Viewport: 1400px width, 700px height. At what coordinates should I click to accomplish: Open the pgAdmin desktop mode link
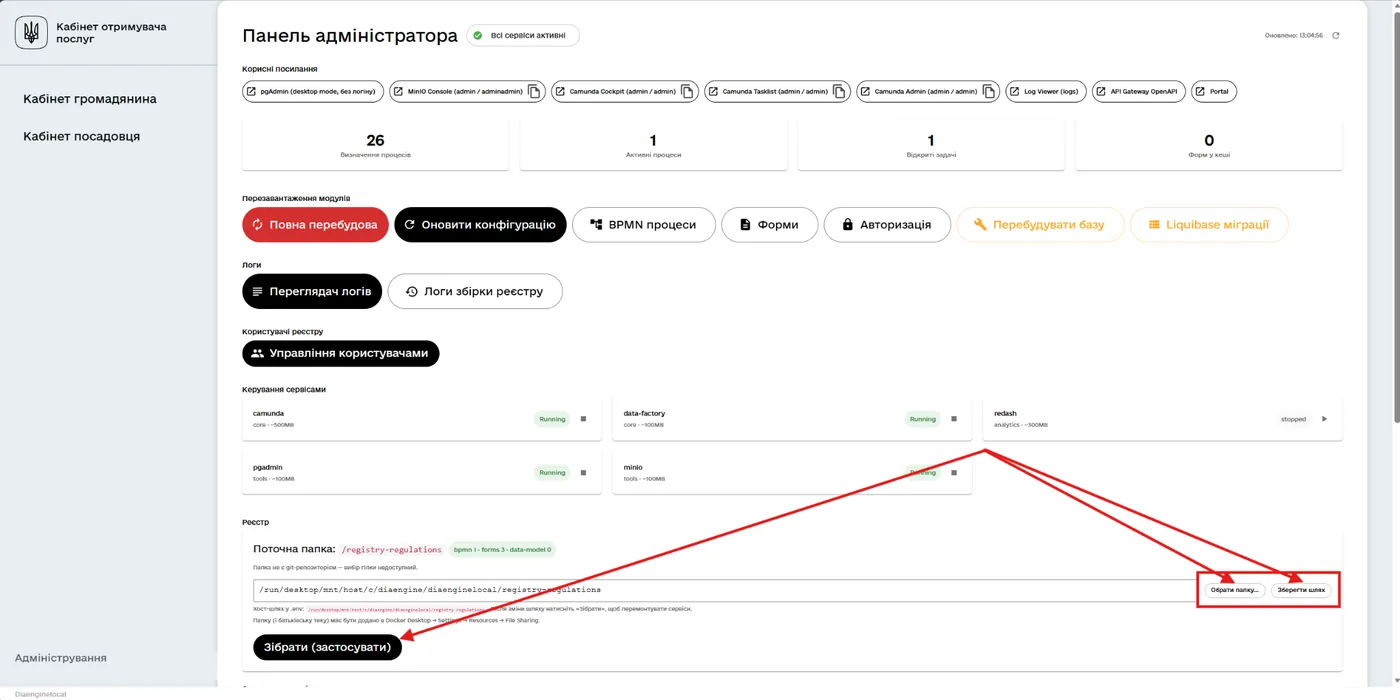coord(313,92)
